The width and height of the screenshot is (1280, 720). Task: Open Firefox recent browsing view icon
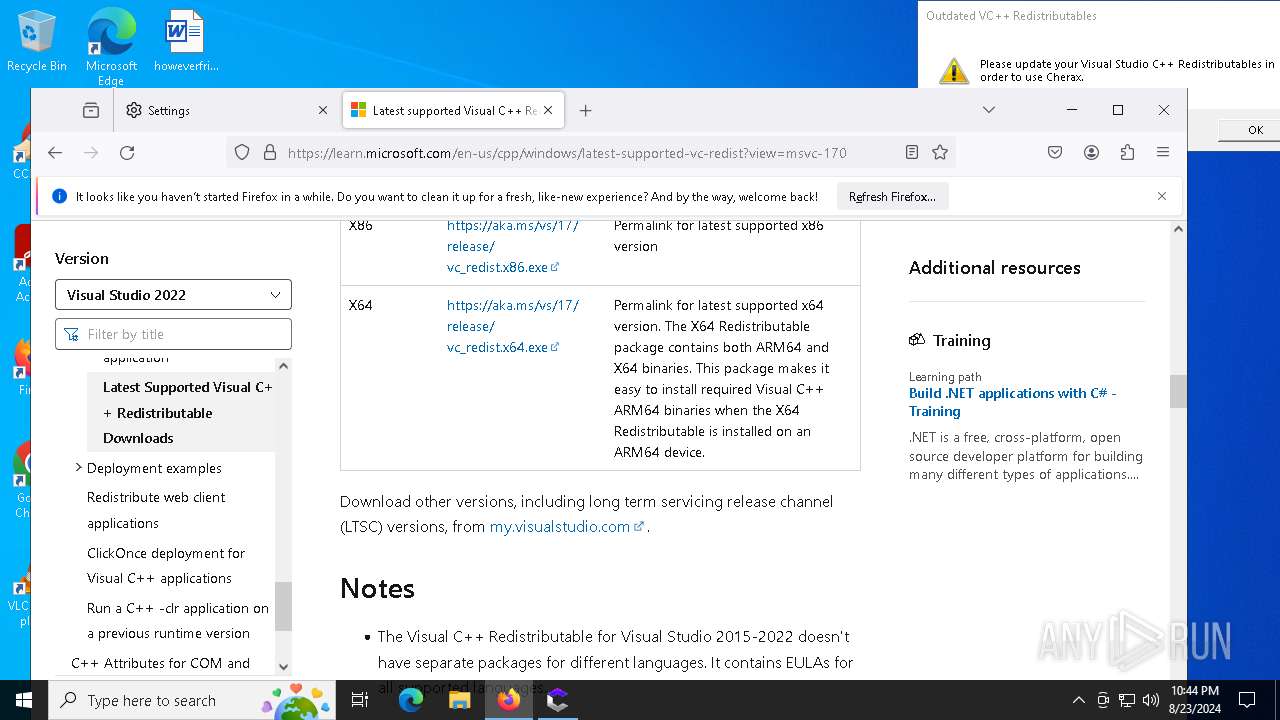tap(91, 110)
